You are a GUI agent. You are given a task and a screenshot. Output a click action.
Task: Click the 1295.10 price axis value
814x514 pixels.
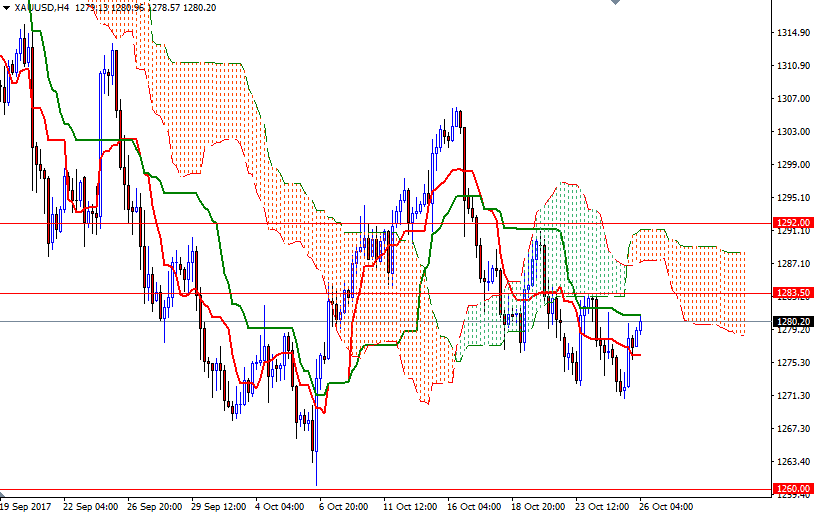coord(793,198)
